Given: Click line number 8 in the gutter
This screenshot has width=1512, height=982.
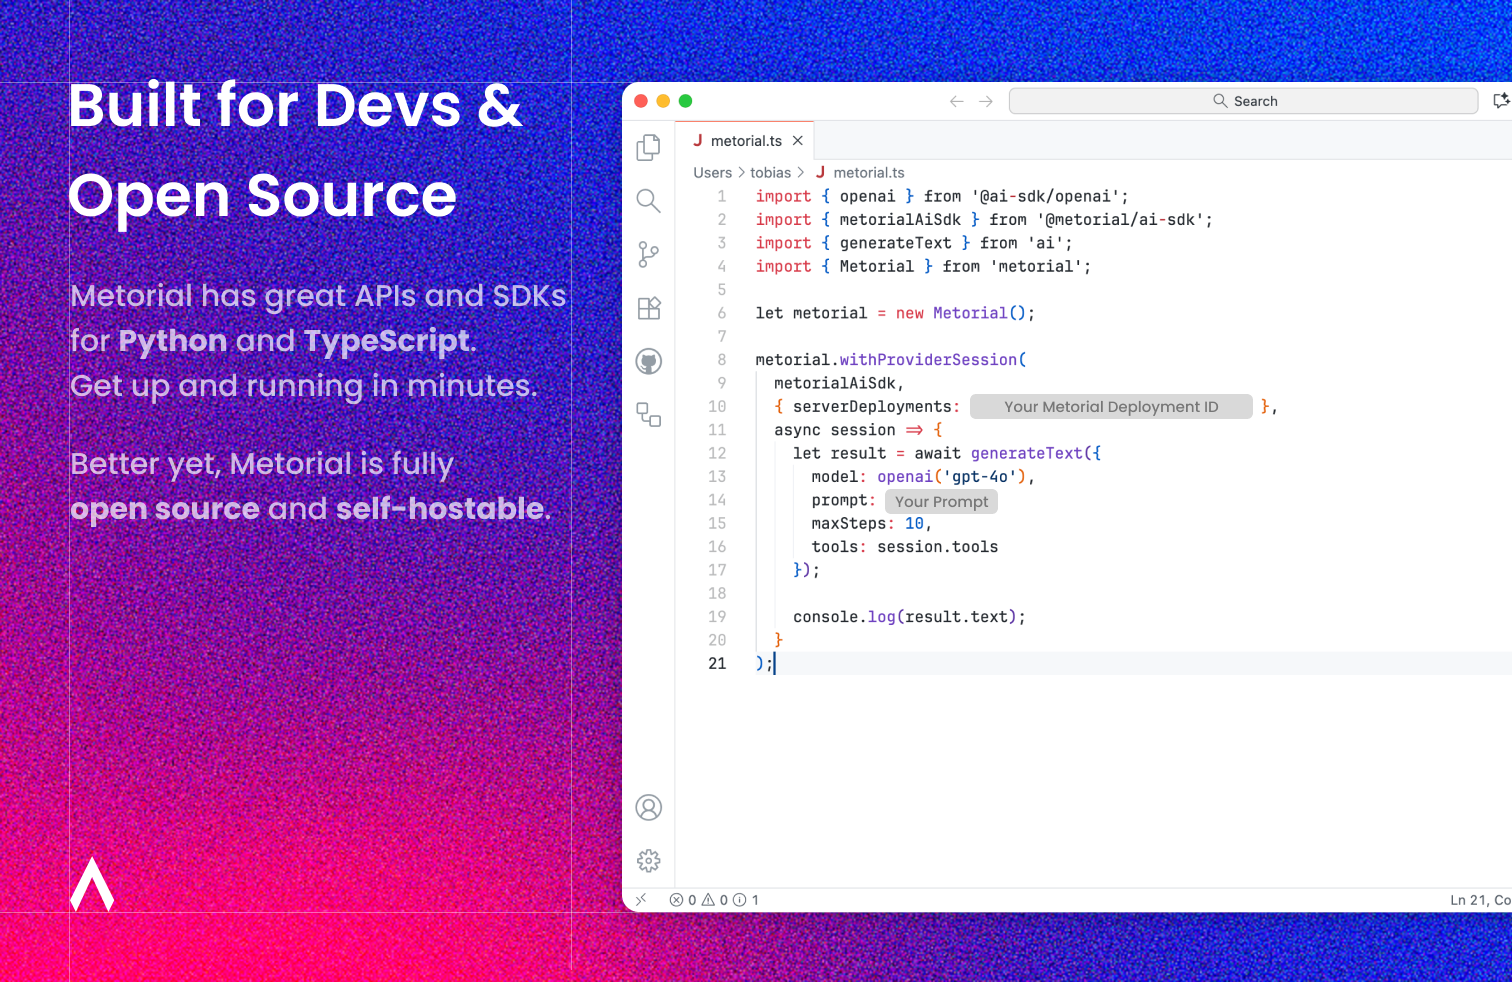Looking at the screenshot, I should 722,360.
